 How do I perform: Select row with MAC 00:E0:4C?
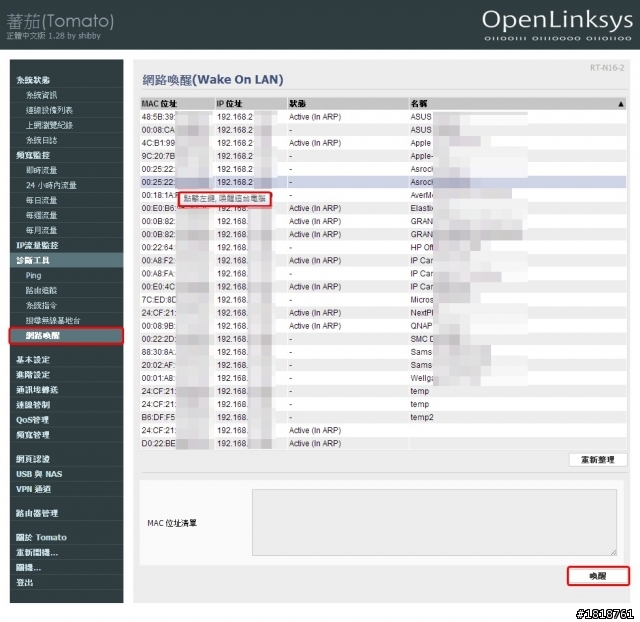(x=383, y=287)
